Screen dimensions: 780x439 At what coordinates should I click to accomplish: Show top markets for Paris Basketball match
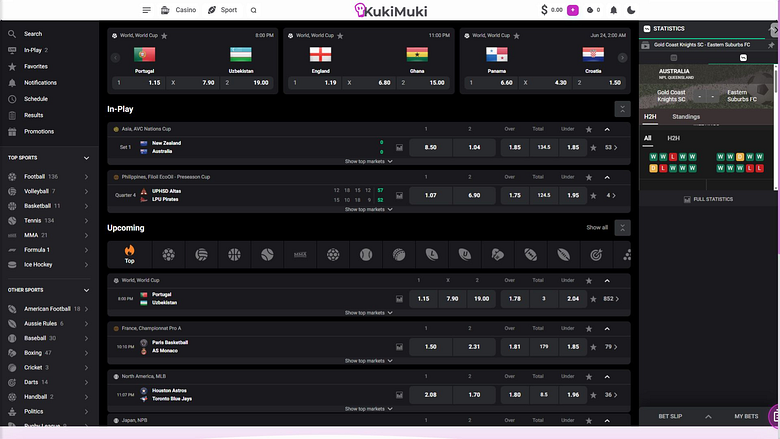pyautogui.click(x=369, y=361)
